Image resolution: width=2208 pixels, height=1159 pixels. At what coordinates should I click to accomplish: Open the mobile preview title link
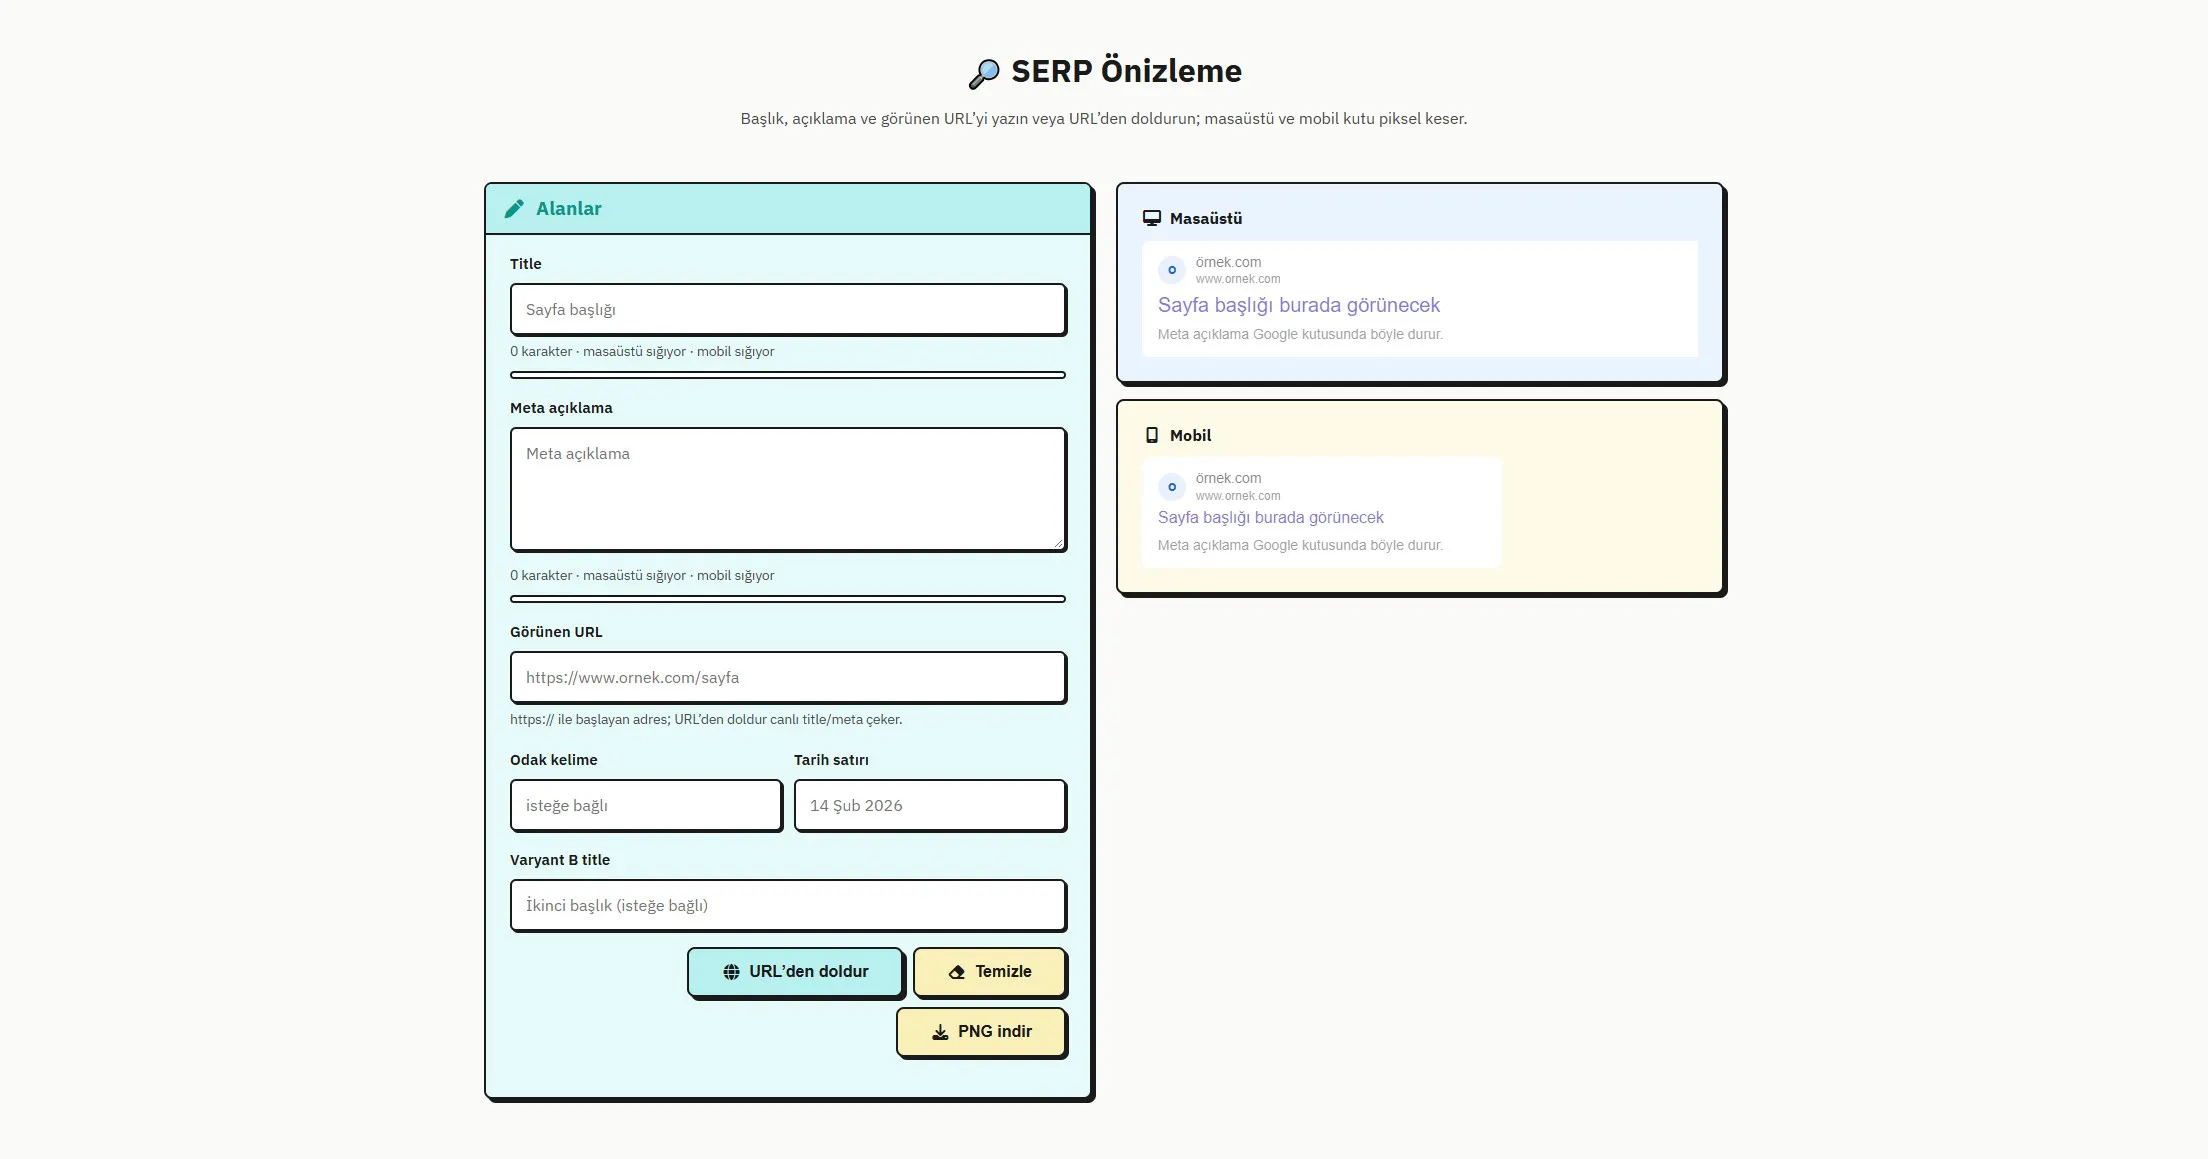click(1270, 517)
